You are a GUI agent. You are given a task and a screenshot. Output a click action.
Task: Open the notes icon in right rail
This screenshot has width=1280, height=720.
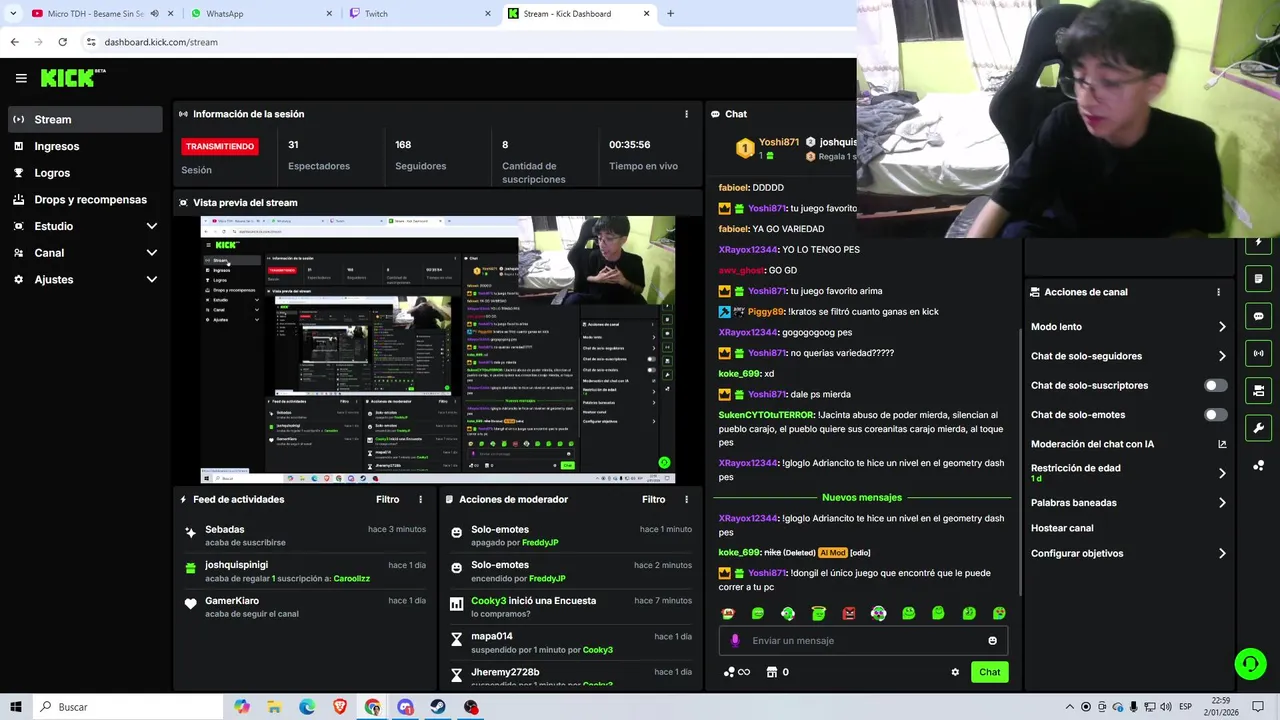(1258, 279)
